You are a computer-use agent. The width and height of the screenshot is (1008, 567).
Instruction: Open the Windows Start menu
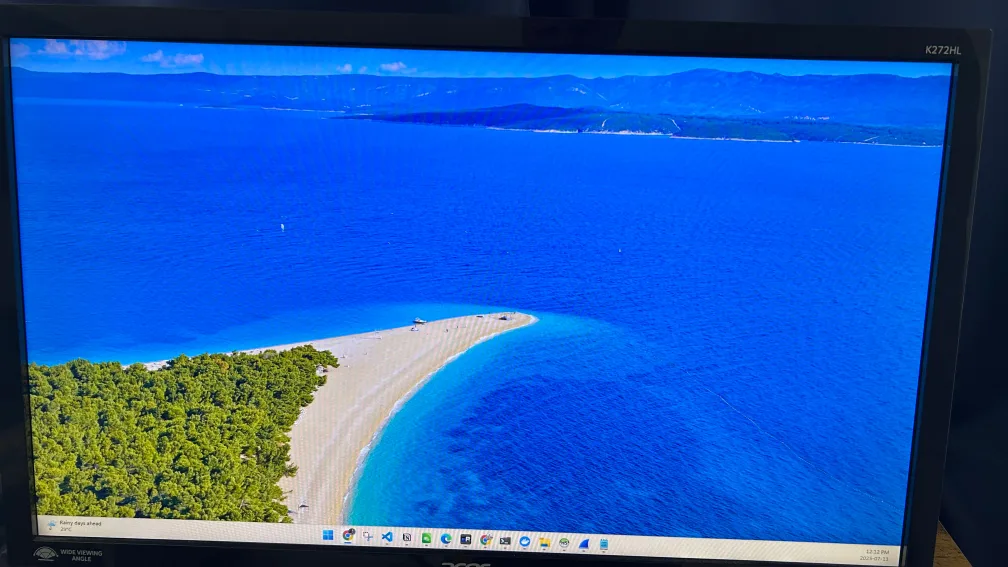coord(328,535)
